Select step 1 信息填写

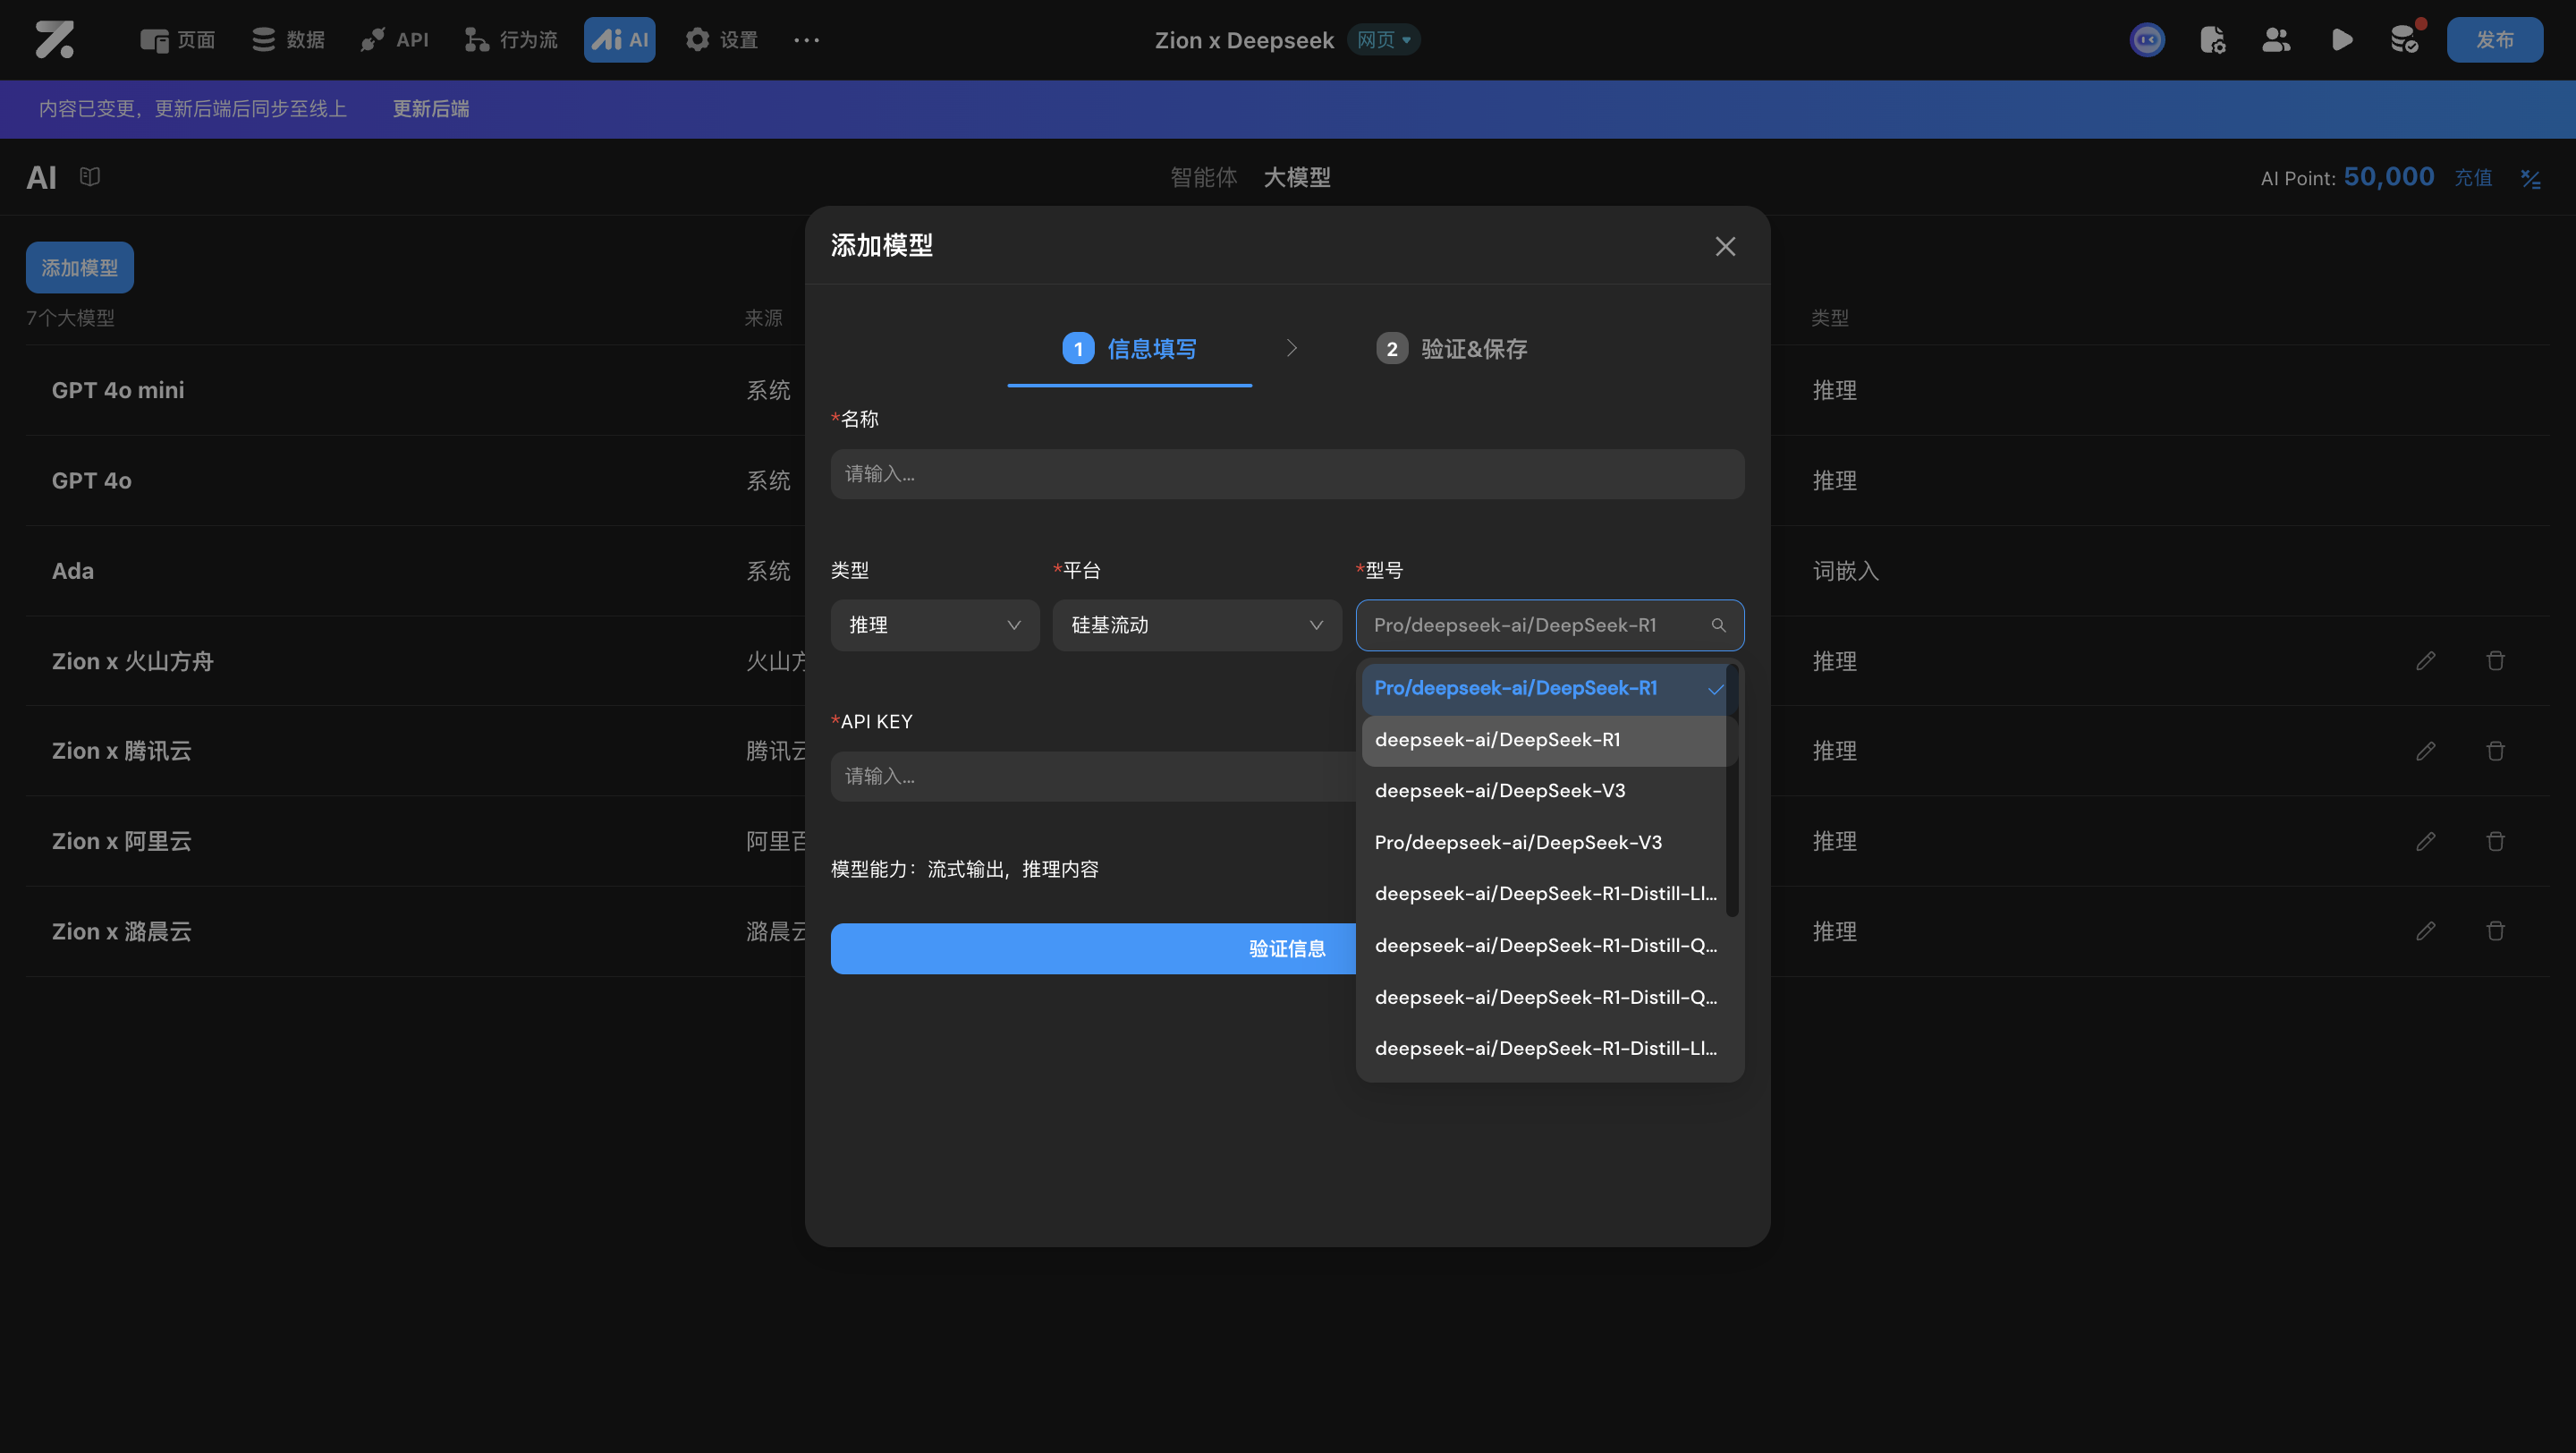[x=1130, y=349]
